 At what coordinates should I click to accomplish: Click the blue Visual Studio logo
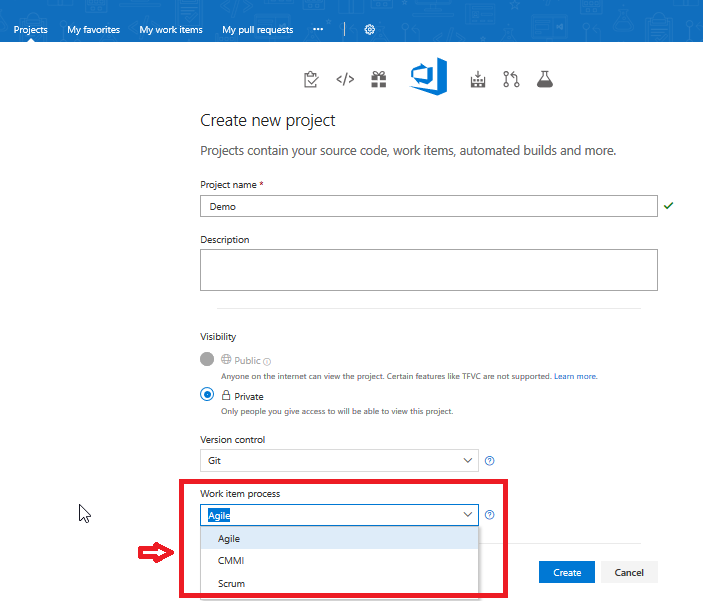coord(428,78)
